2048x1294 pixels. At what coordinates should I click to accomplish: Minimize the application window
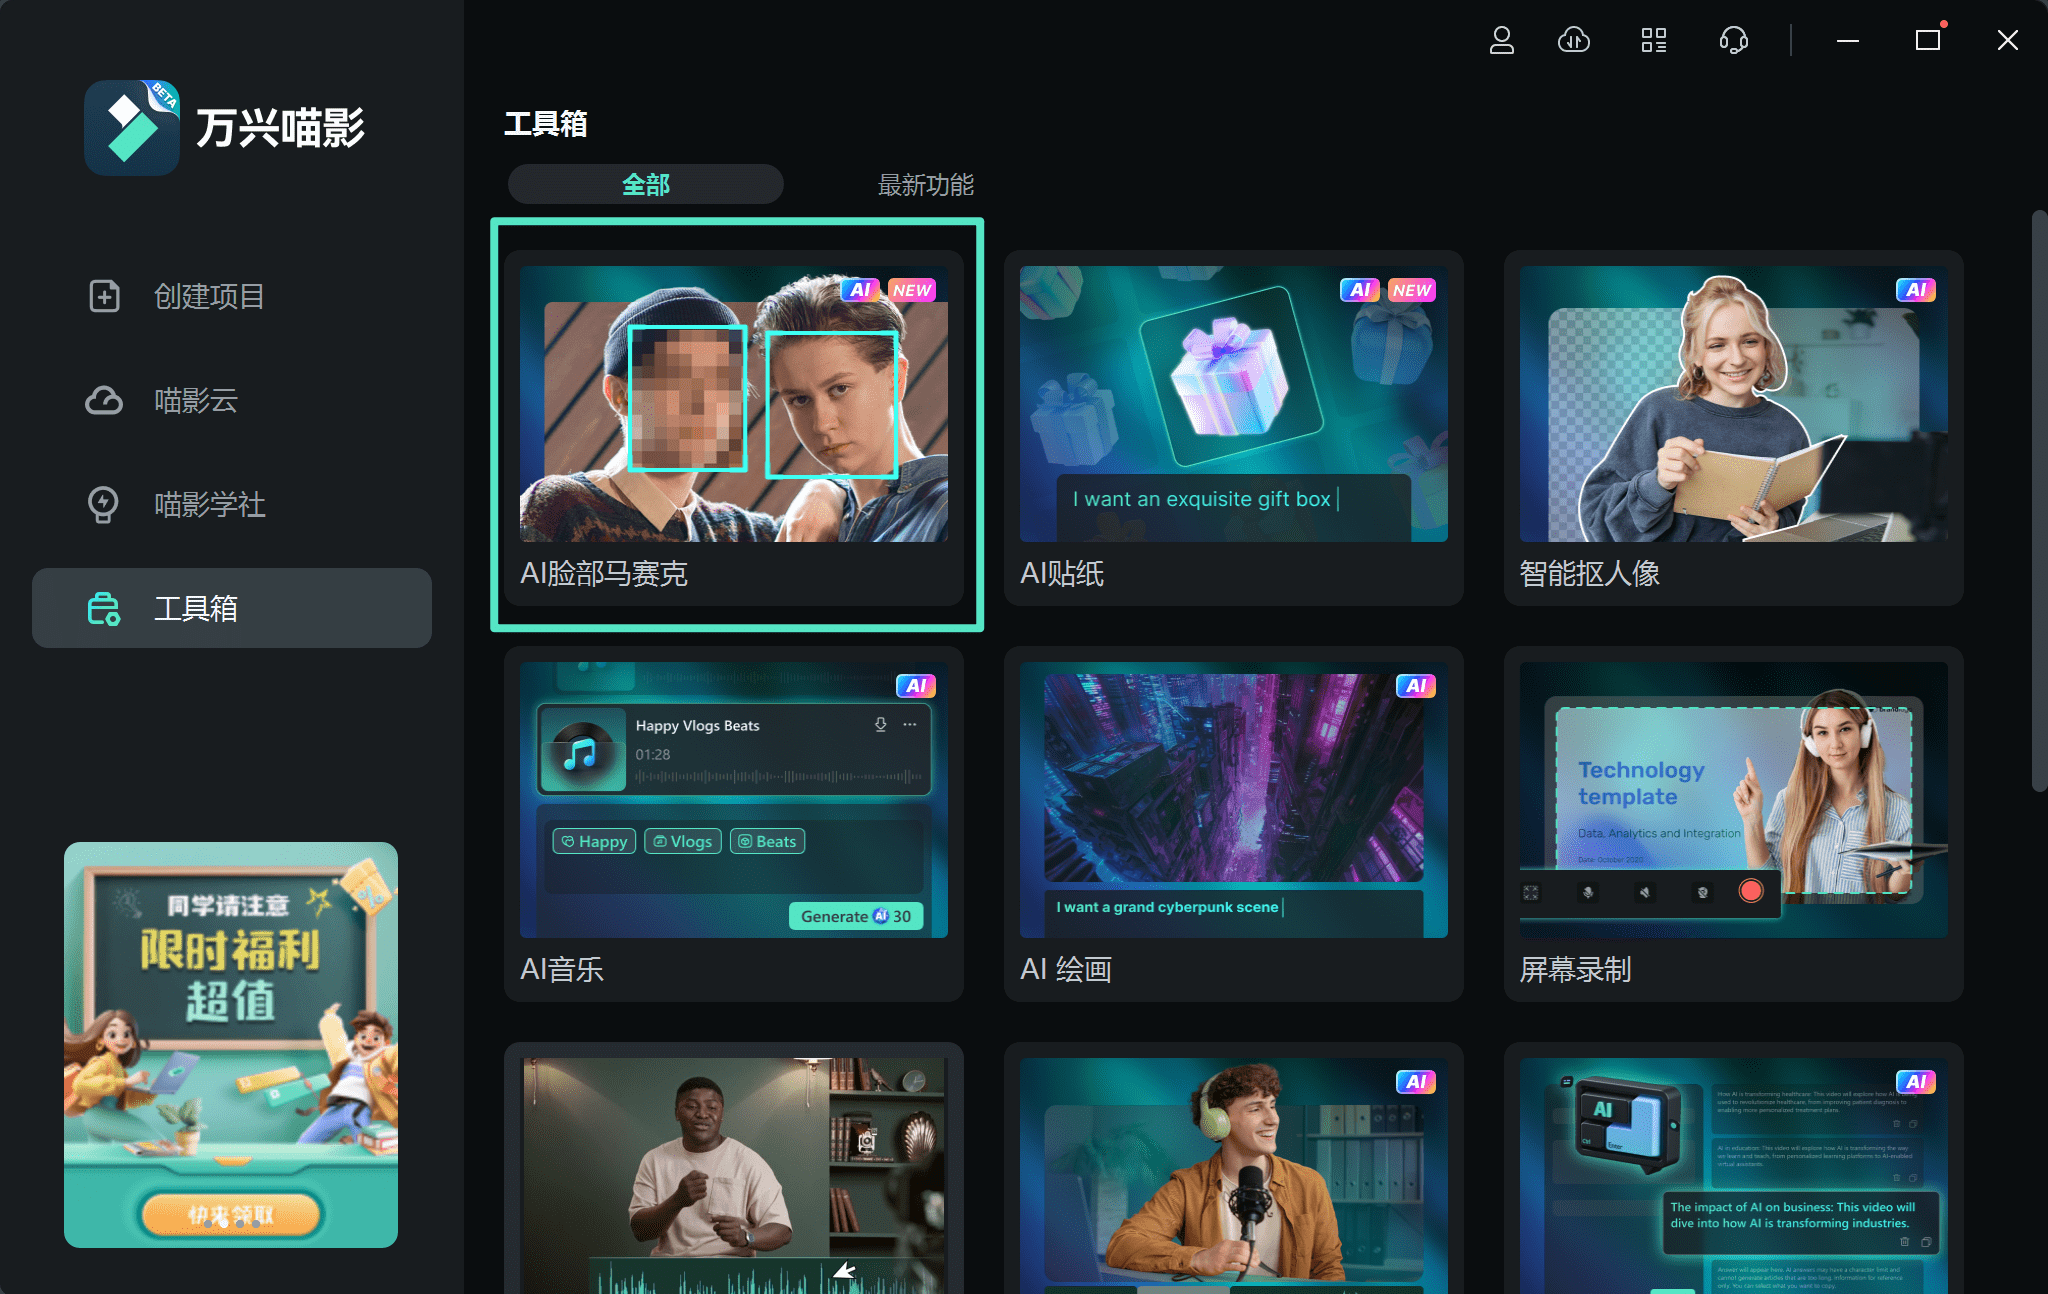click(x=1848, y=40)
